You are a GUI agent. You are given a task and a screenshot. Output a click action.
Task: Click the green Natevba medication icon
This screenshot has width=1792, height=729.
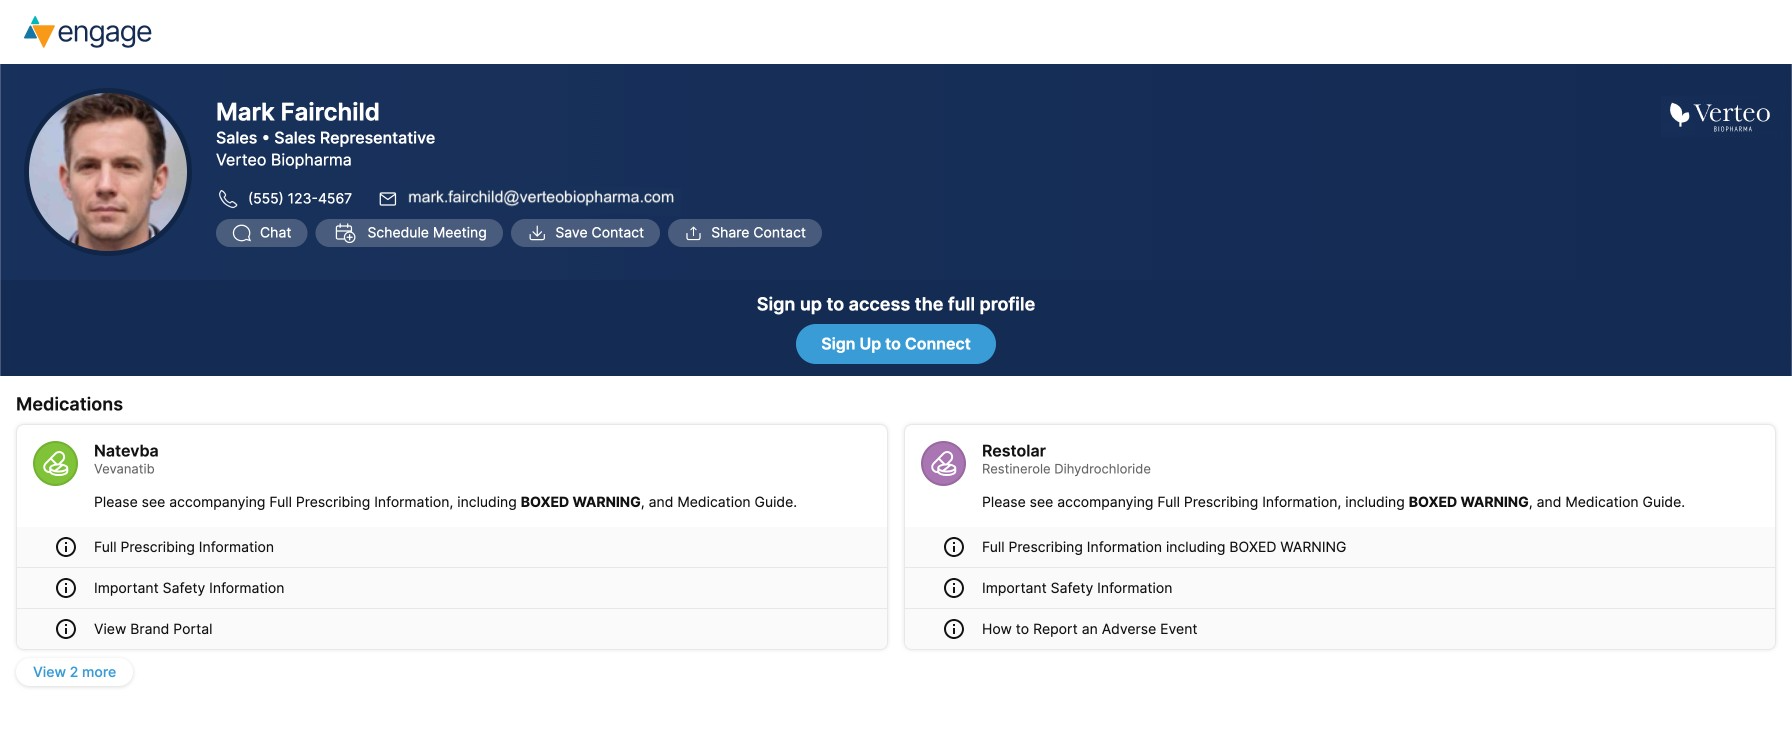point(56,464)
